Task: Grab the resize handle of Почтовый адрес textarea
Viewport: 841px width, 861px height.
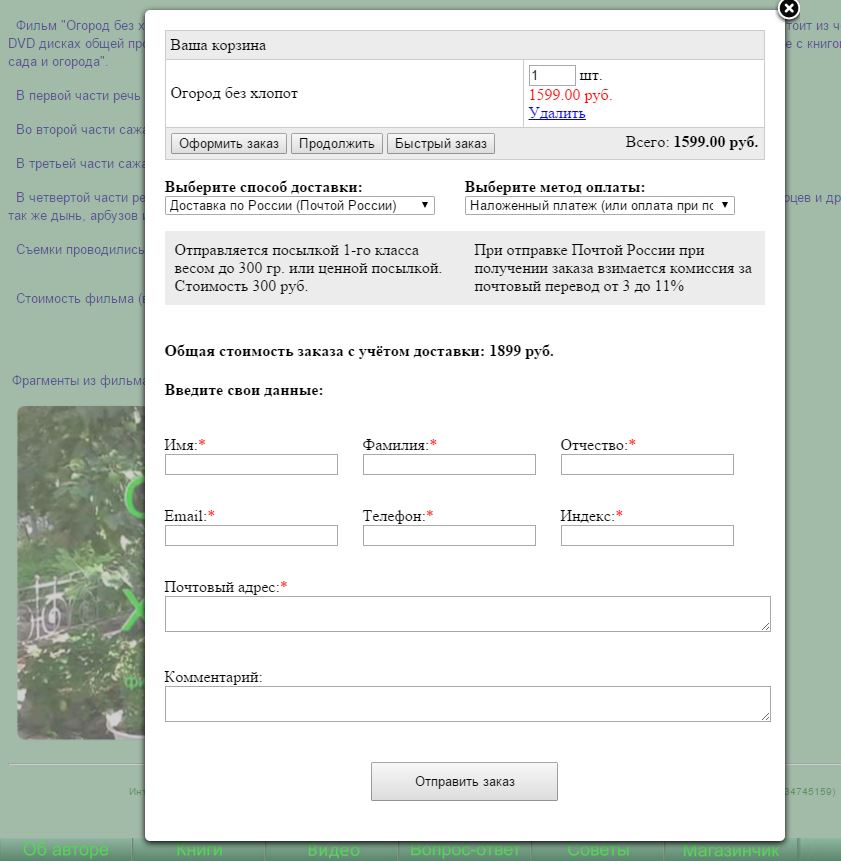Action: coord(766,627)
